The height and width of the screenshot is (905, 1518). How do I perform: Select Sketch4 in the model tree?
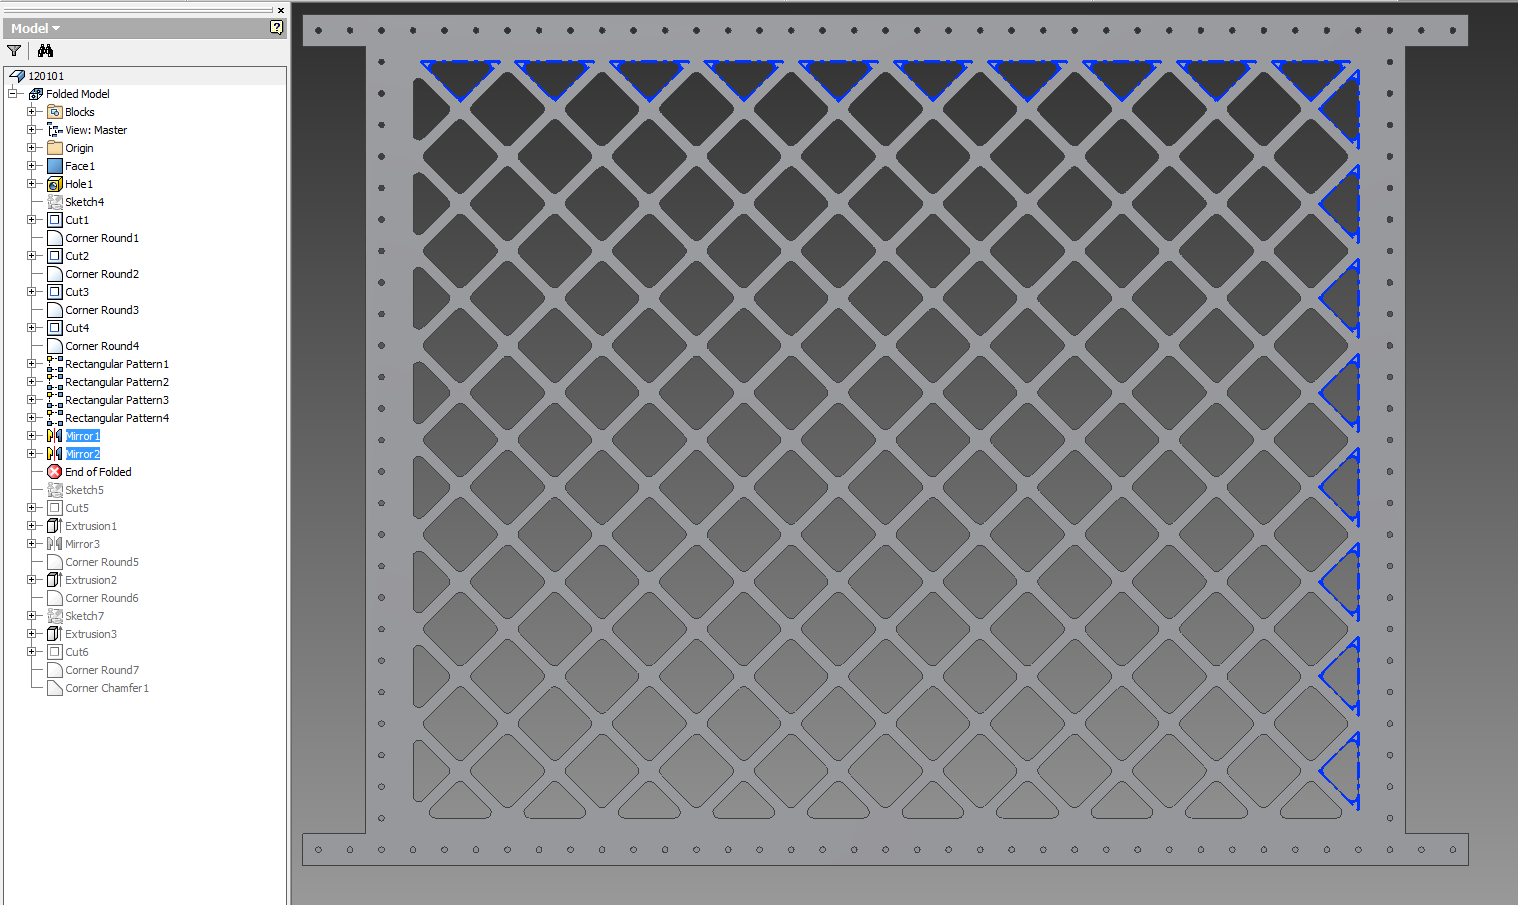point(84,202)
